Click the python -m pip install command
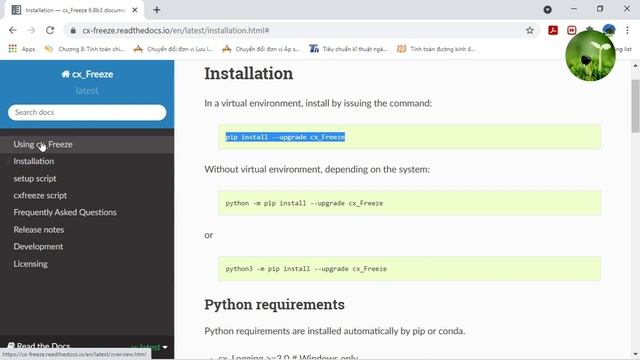Screen dimensions: 640x360 pos(304,203)
